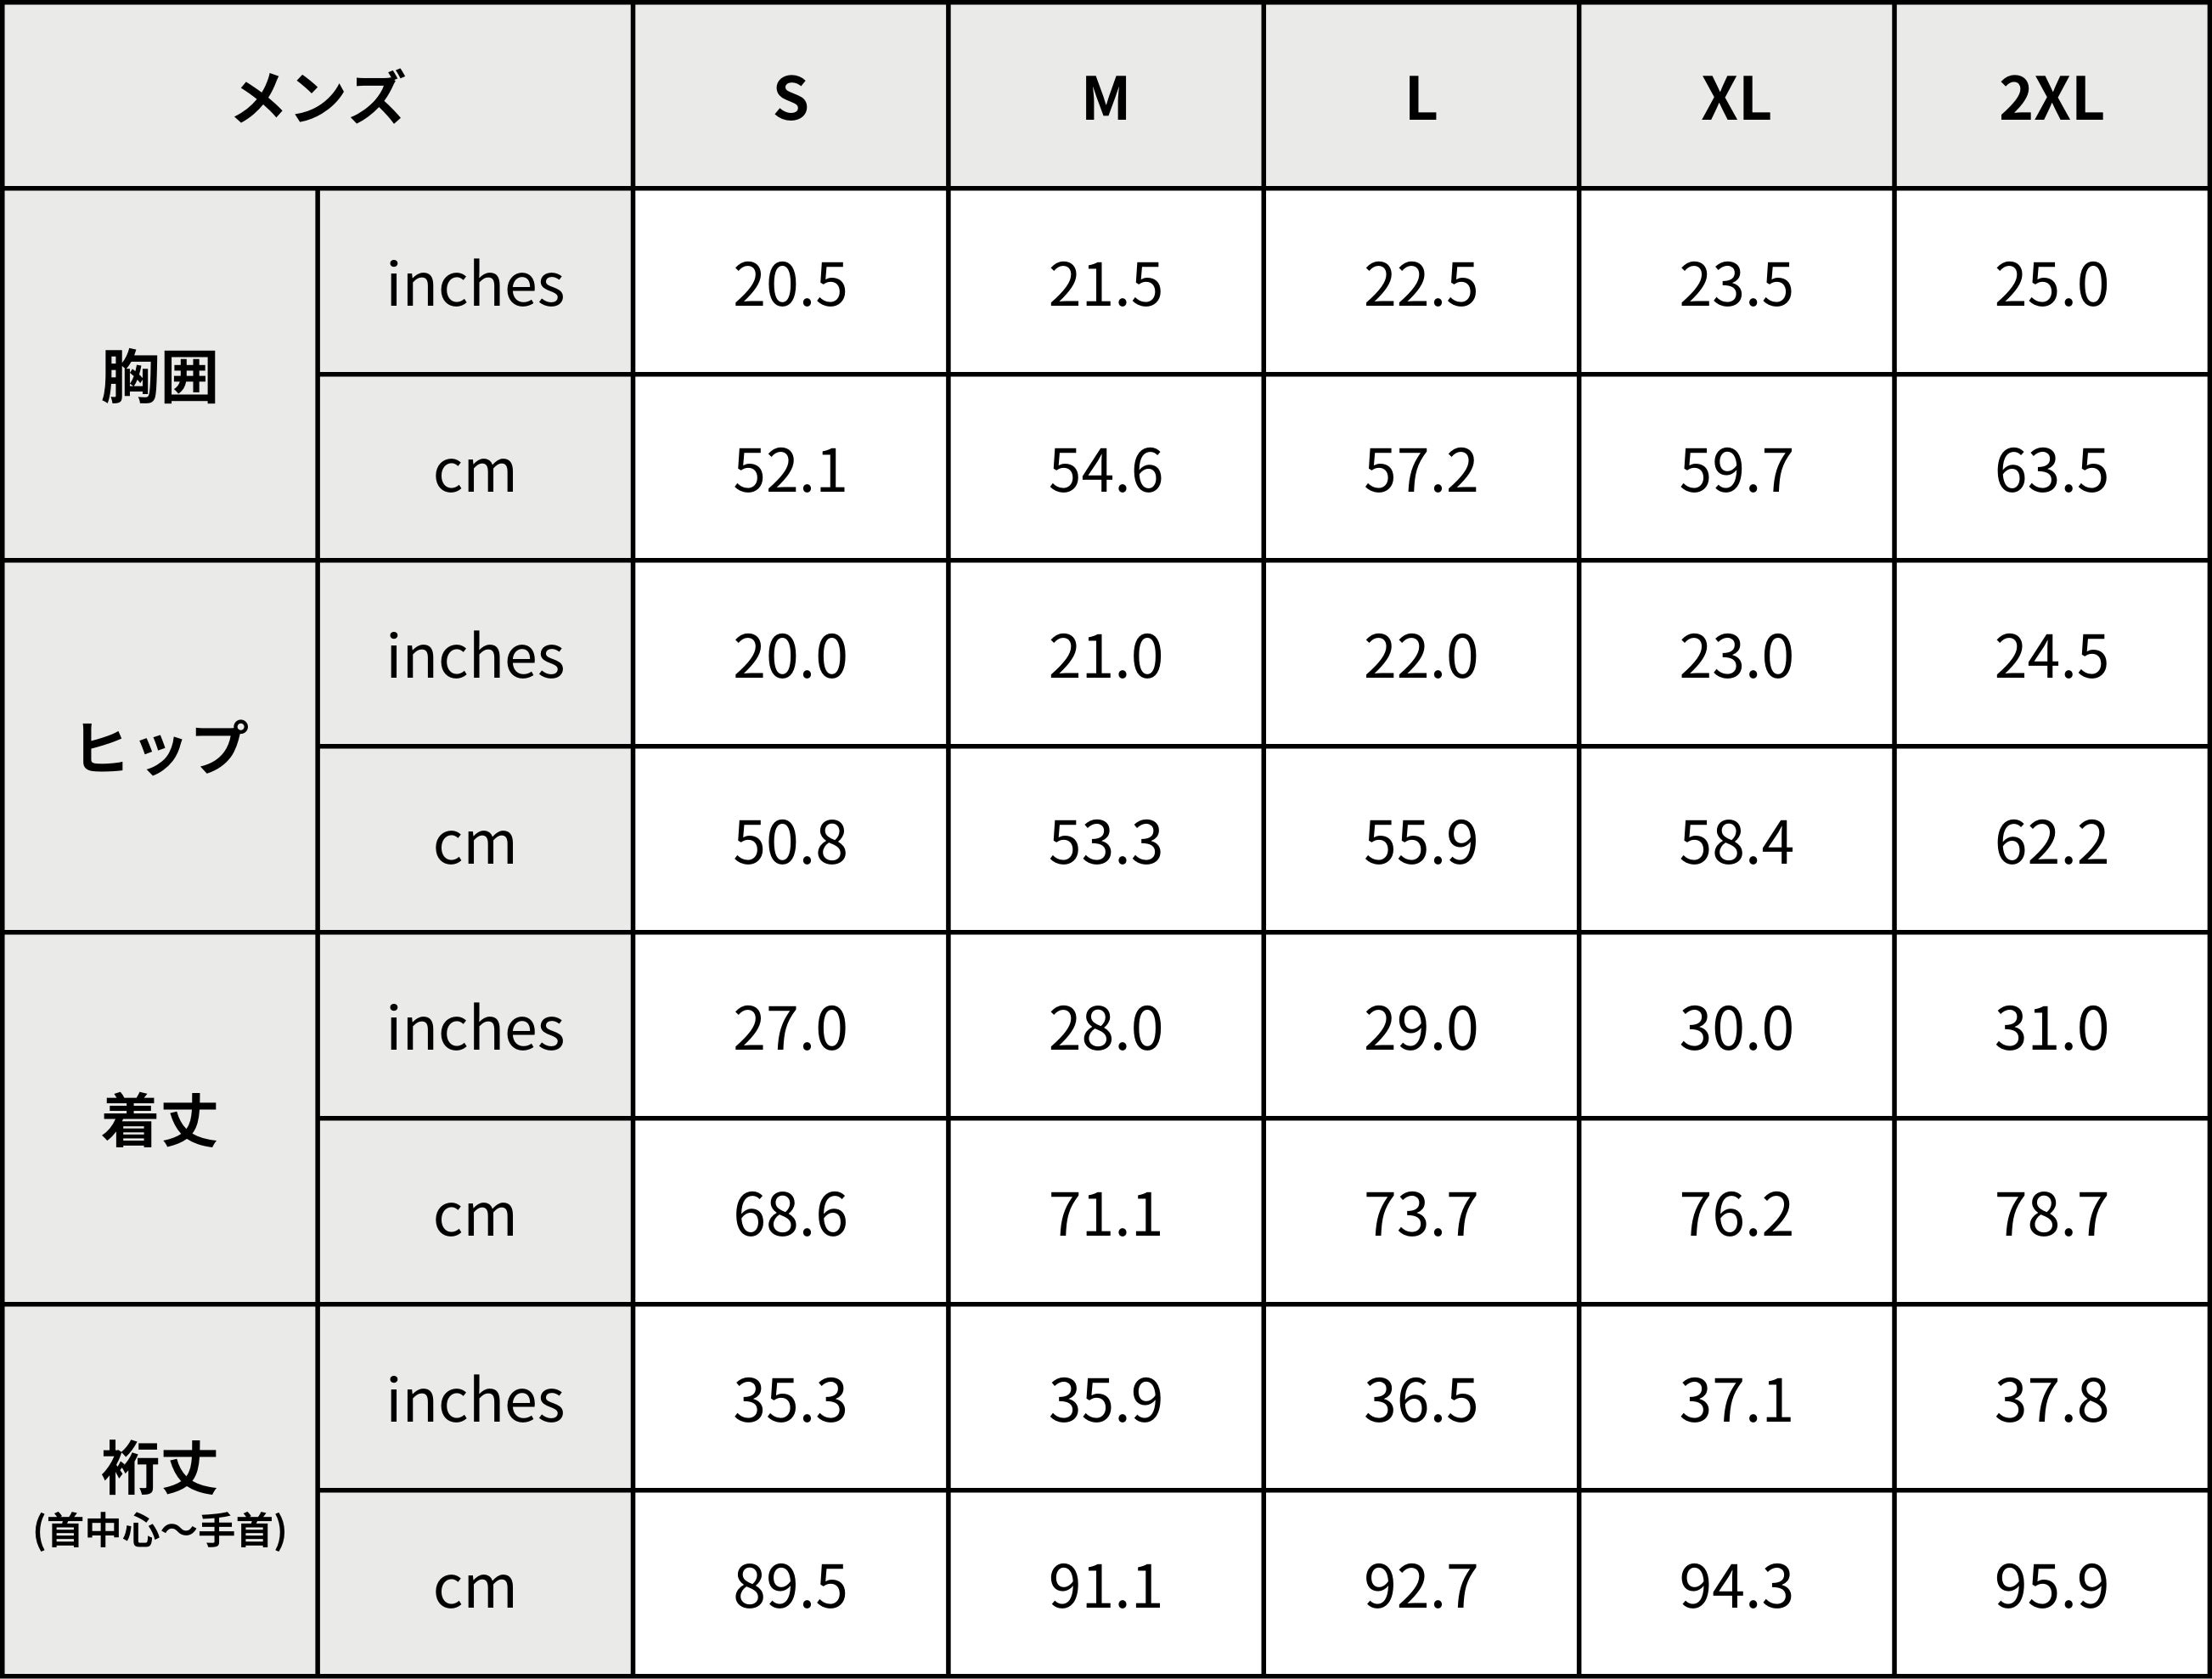The height and width of the screenshot is (1679, 2212).
Task: Click the 95.9 cm sleeve value
Action: coord(2051,1586)
